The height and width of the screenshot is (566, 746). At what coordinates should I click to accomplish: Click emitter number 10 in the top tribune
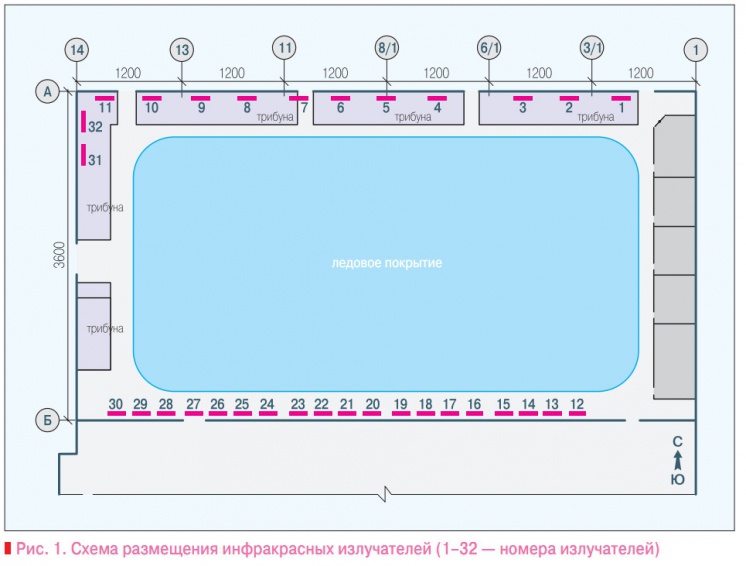click(x=152, y=107)
